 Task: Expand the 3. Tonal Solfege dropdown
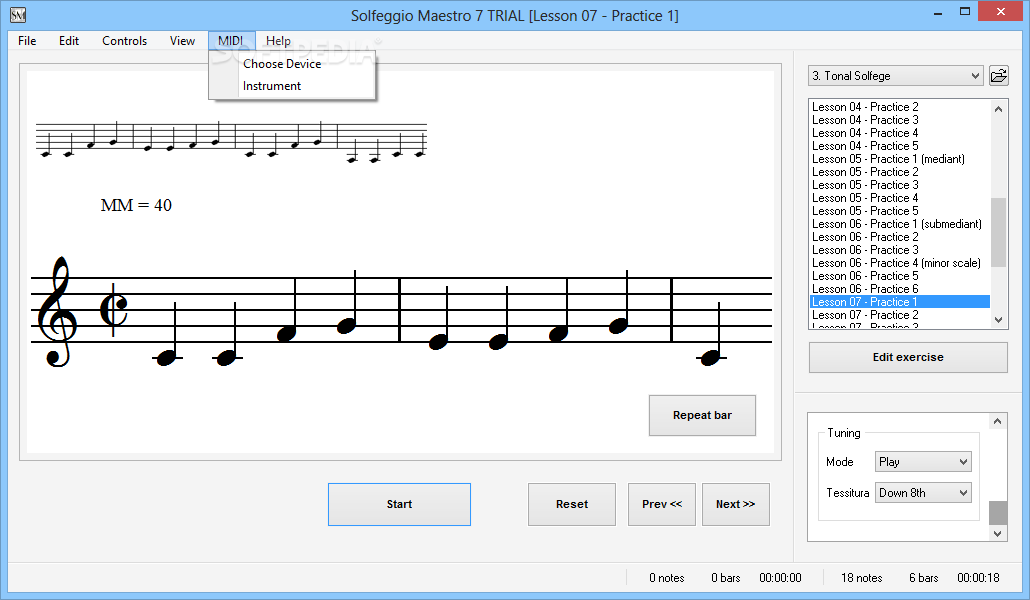click(895, 76)
